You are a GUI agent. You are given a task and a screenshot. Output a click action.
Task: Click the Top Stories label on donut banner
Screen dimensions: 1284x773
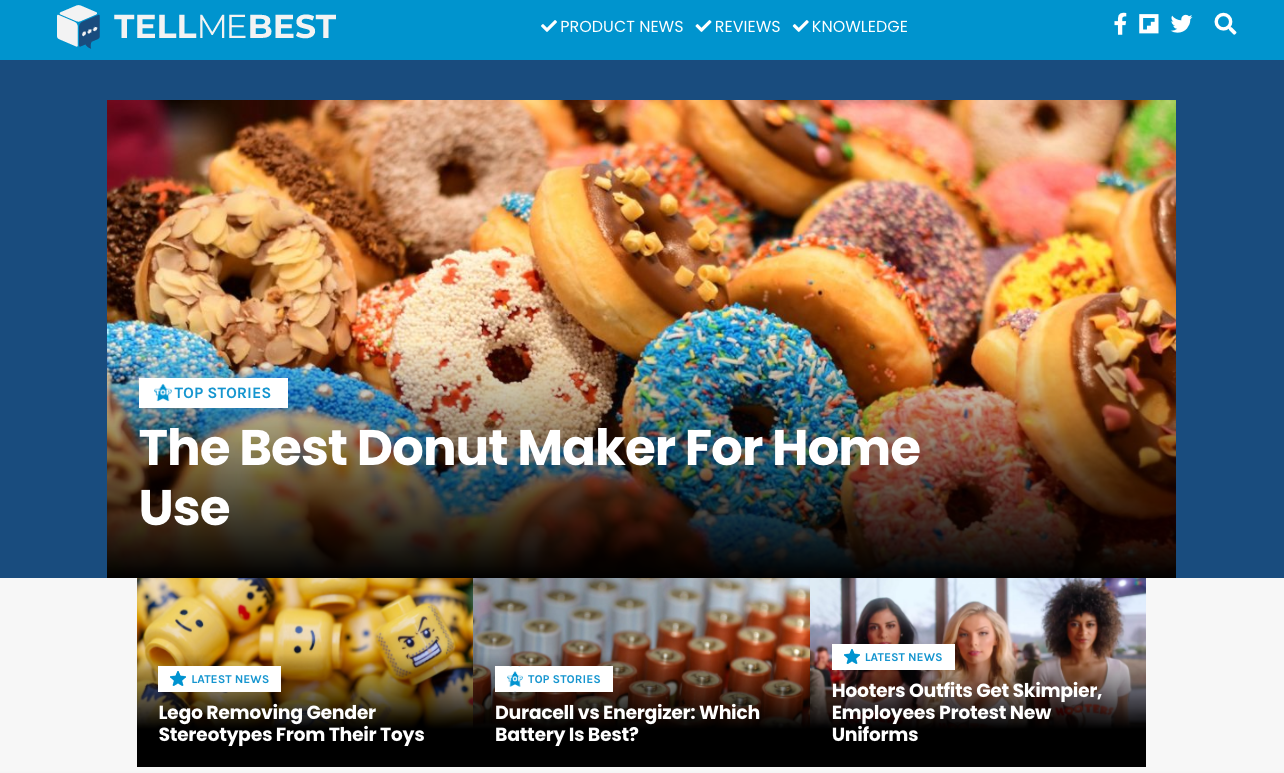(222, 393)
